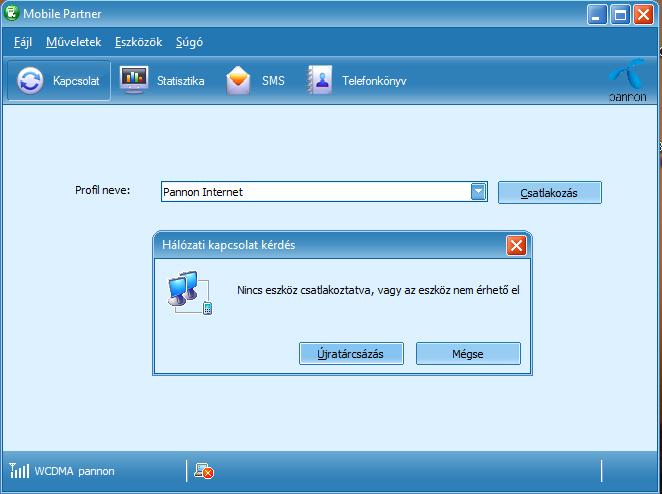Open the Fájl menu
This screenshot has height=494, width=662.
[x=23, y=42]
